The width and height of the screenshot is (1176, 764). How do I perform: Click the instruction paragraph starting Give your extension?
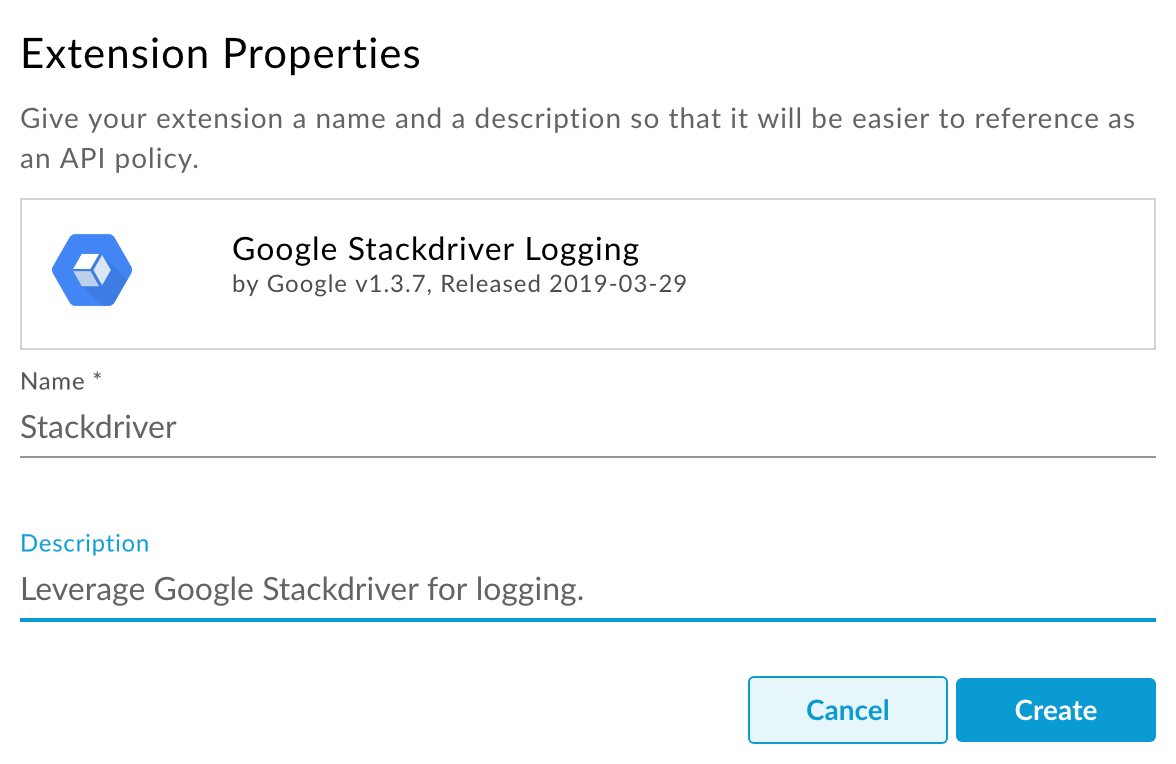click(578, 139)
